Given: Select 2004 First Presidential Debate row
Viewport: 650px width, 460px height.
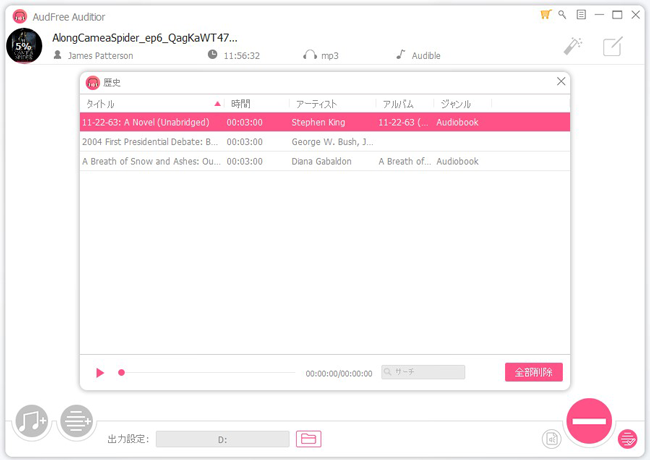Looking at the screenshot, I should click(325, 142).
